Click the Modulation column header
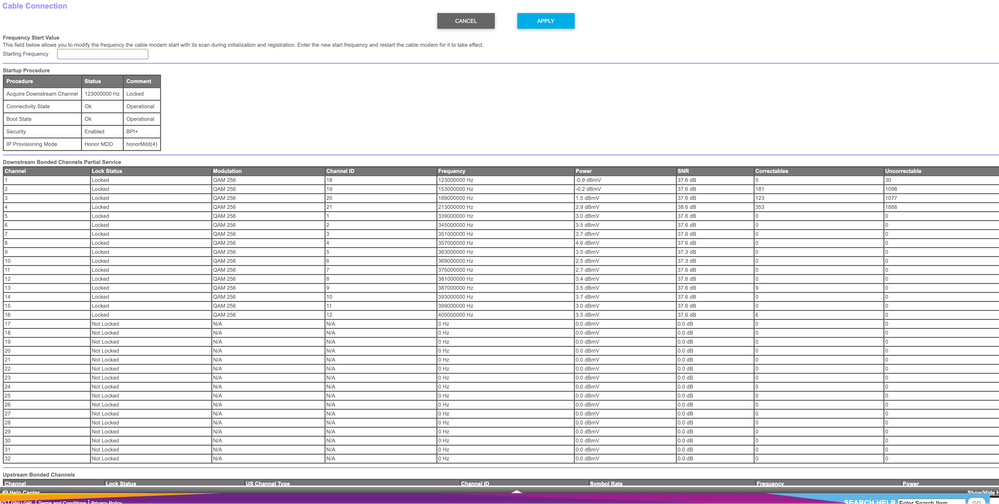The width and height of the screenshot is (999, 504). [227, 171]
